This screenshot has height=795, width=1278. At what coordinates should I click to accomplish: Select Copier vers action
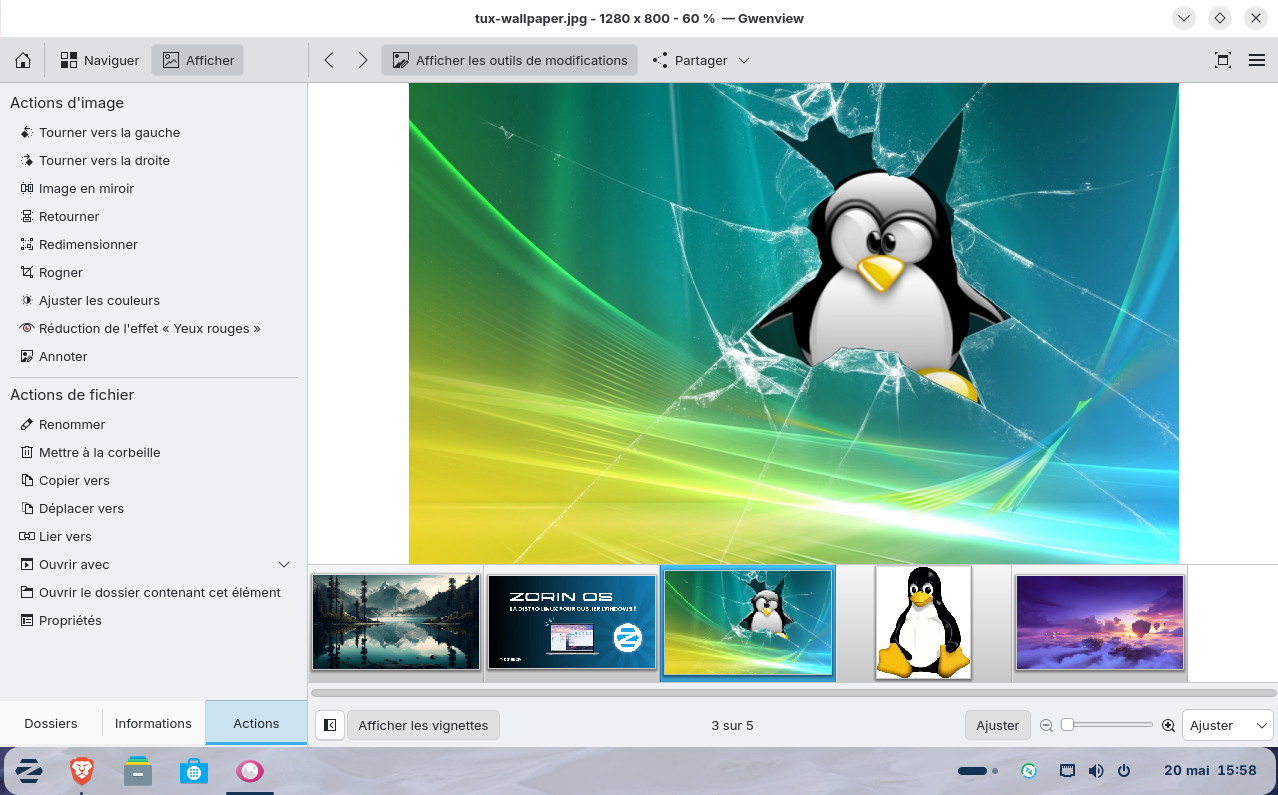tap(65, 480)
